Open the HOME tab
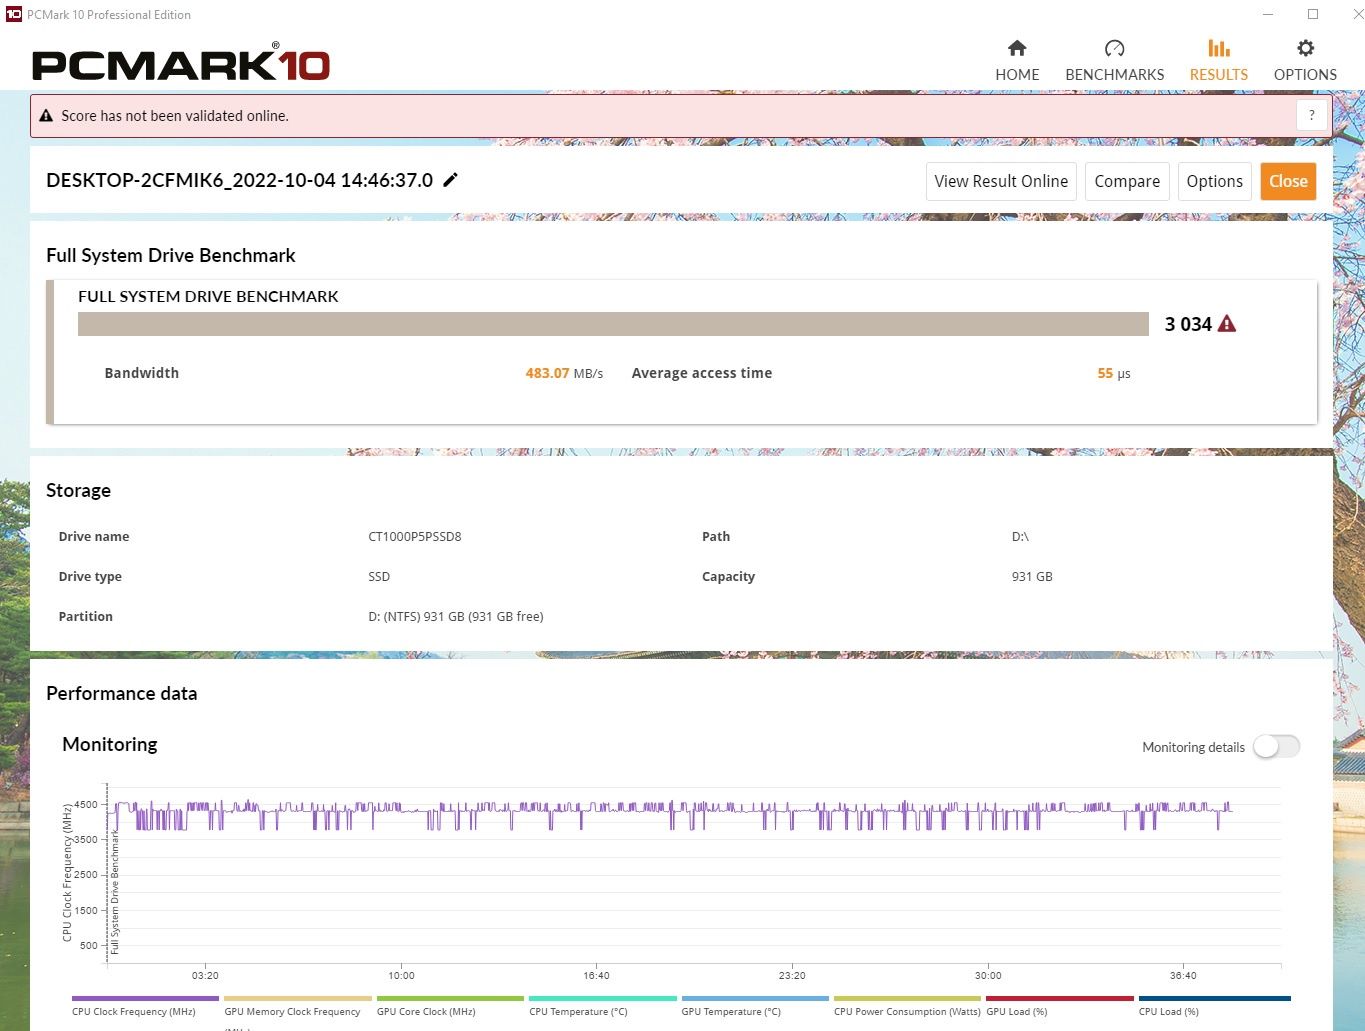Image resolution: width=1365 pixels, height=1031 pixels. click(x=1017, y=61)
